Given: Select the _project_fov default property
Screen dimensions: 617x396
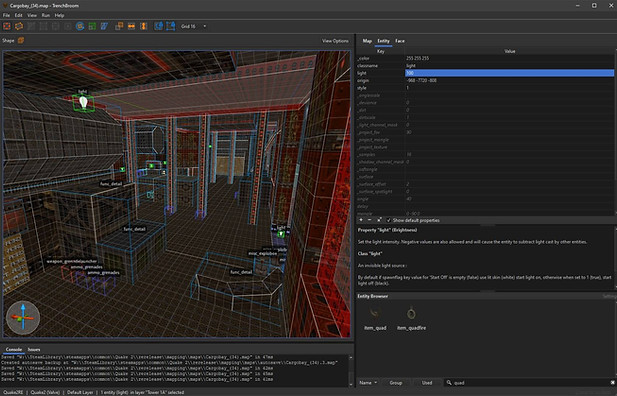Looking at the screenshot, I should (485, 132).
